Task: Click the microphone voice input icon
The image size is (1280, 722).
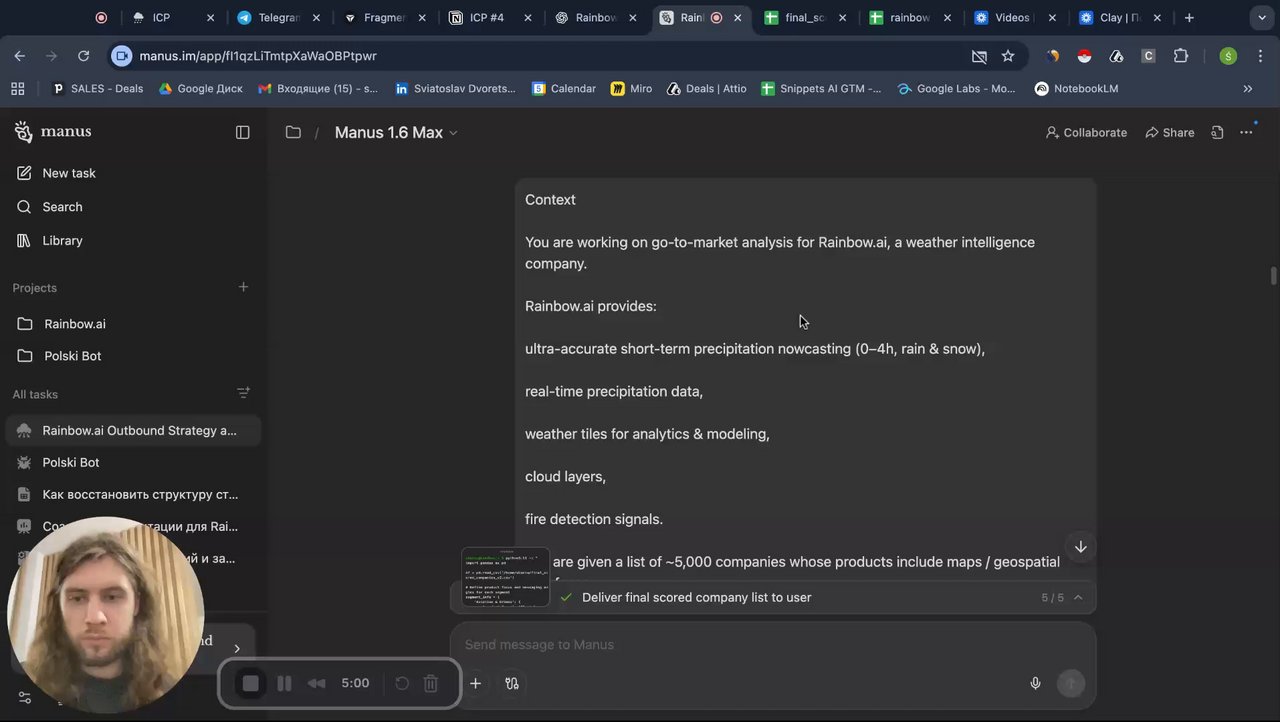Action: coord(1035,683)
